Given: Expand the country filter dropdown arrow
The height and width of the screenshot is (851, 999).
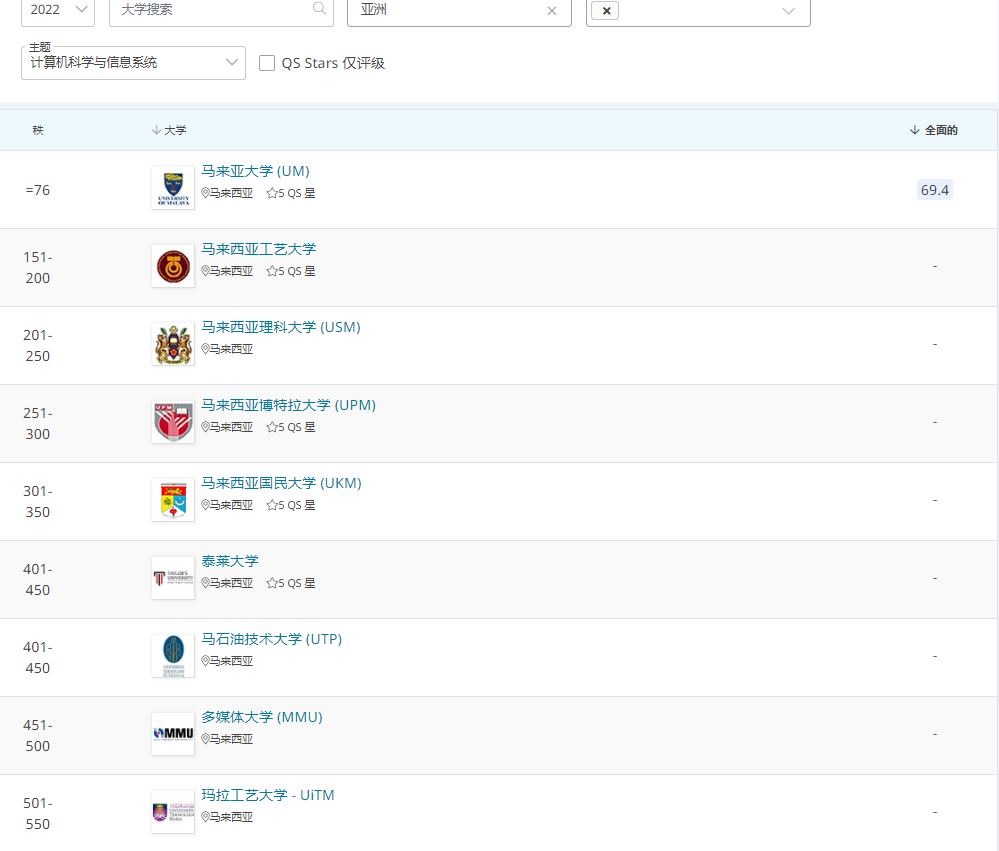Looking at the screenshot, I should [788, 11].
